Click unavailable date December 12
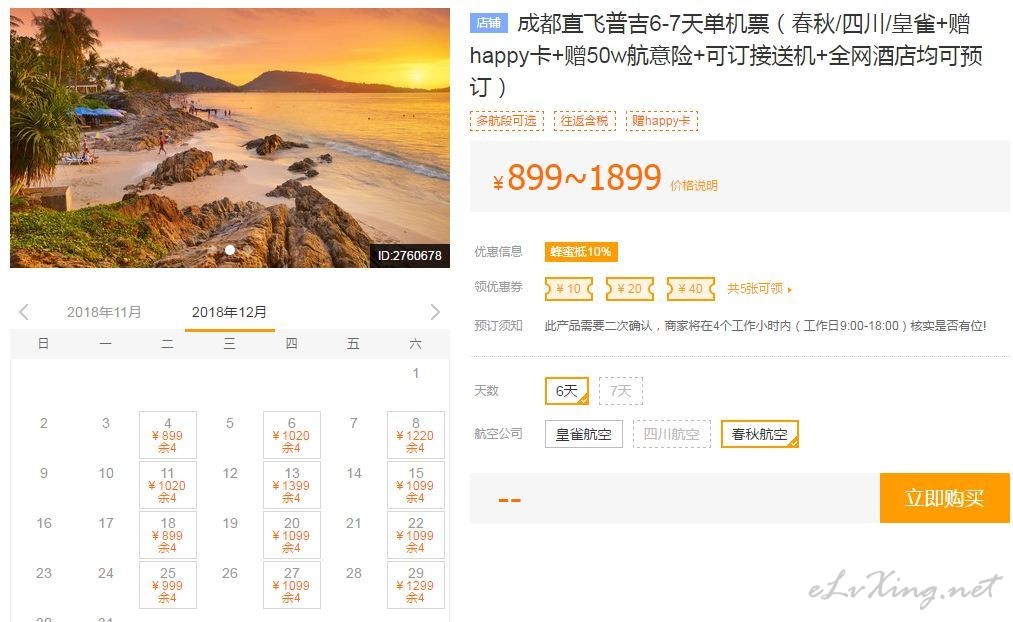The height and width of the screenshot is (622, 1013). [229, 473]
